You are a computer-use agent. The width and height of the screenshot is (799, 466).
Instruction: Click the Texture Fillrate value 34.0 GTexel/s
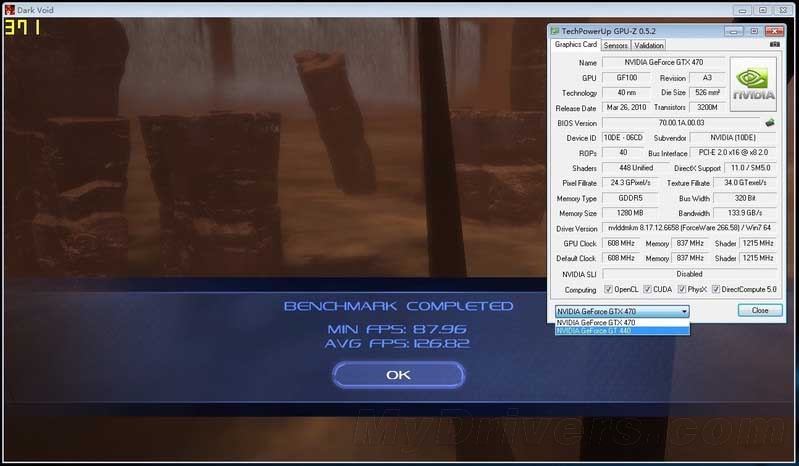tap(745, 183)
